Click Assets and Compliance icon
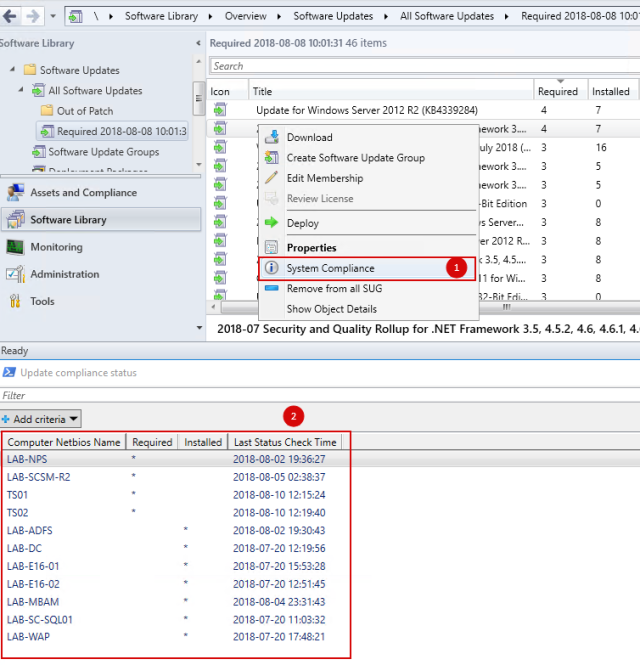The width and height of the screenshot is (640, 665). pyautogui.click(x=15, y=193)
